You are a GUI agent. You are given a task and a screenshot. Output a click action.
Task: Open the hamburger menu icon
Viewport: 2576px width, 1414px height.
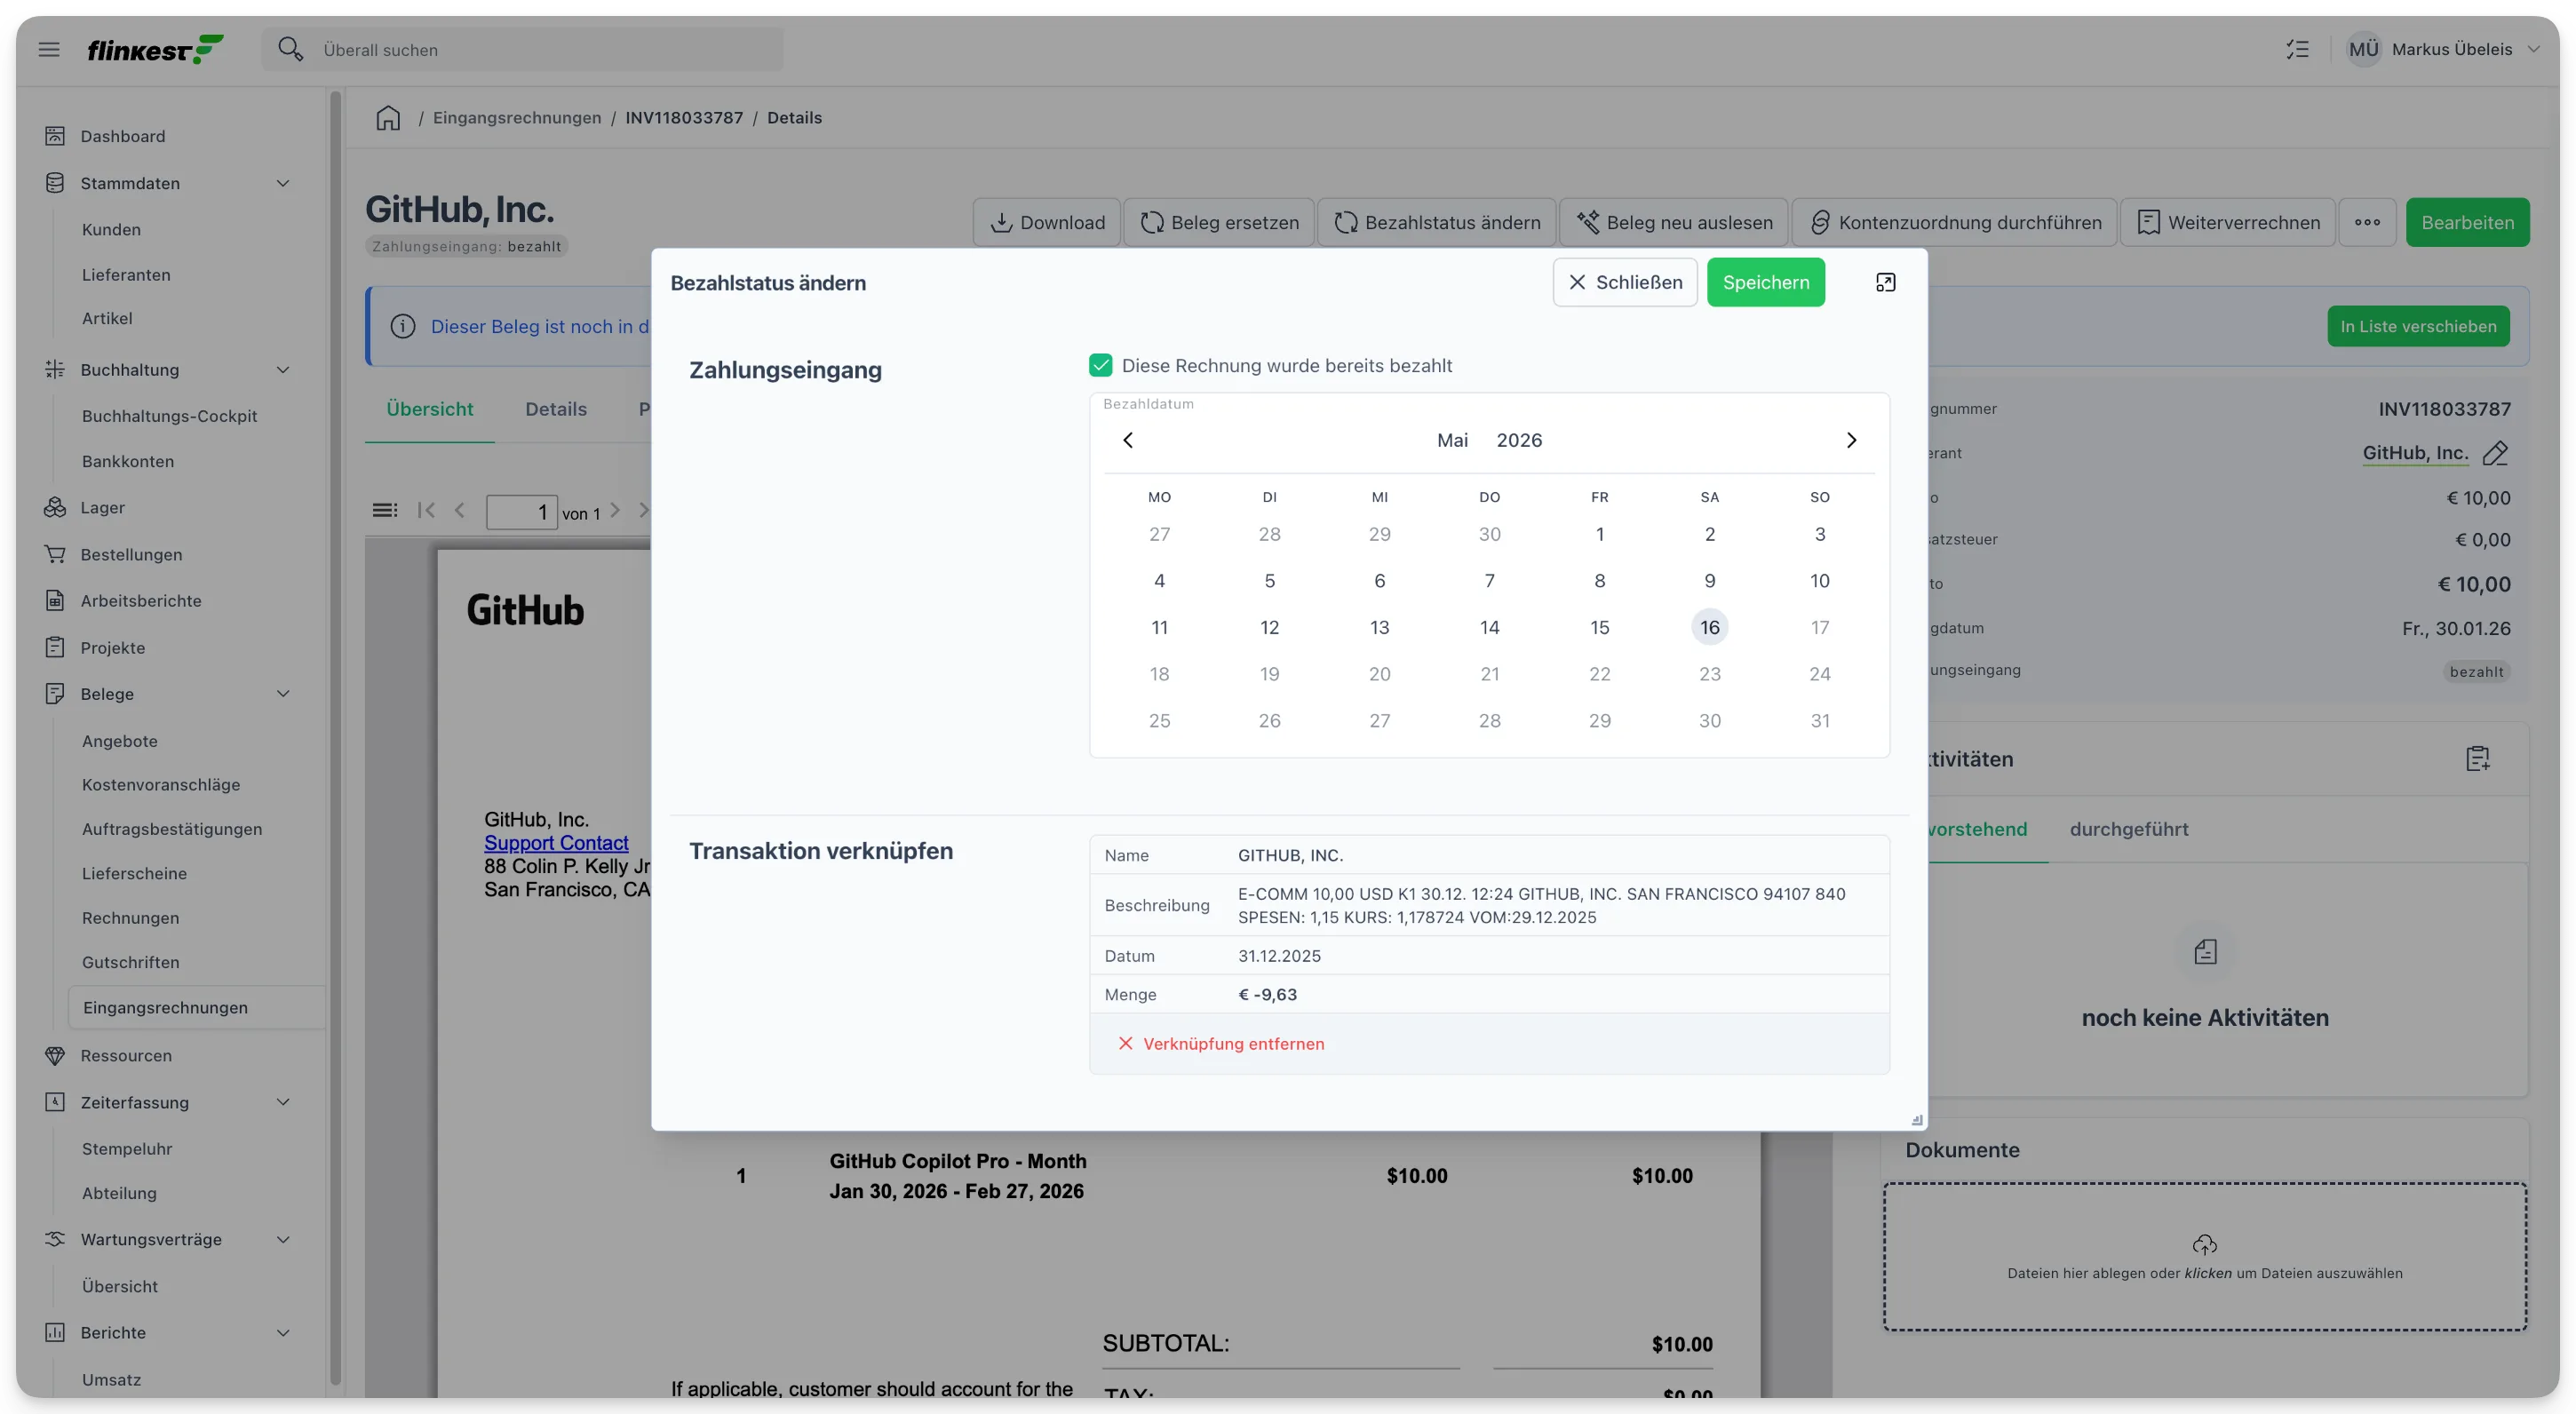pos(49,49)
